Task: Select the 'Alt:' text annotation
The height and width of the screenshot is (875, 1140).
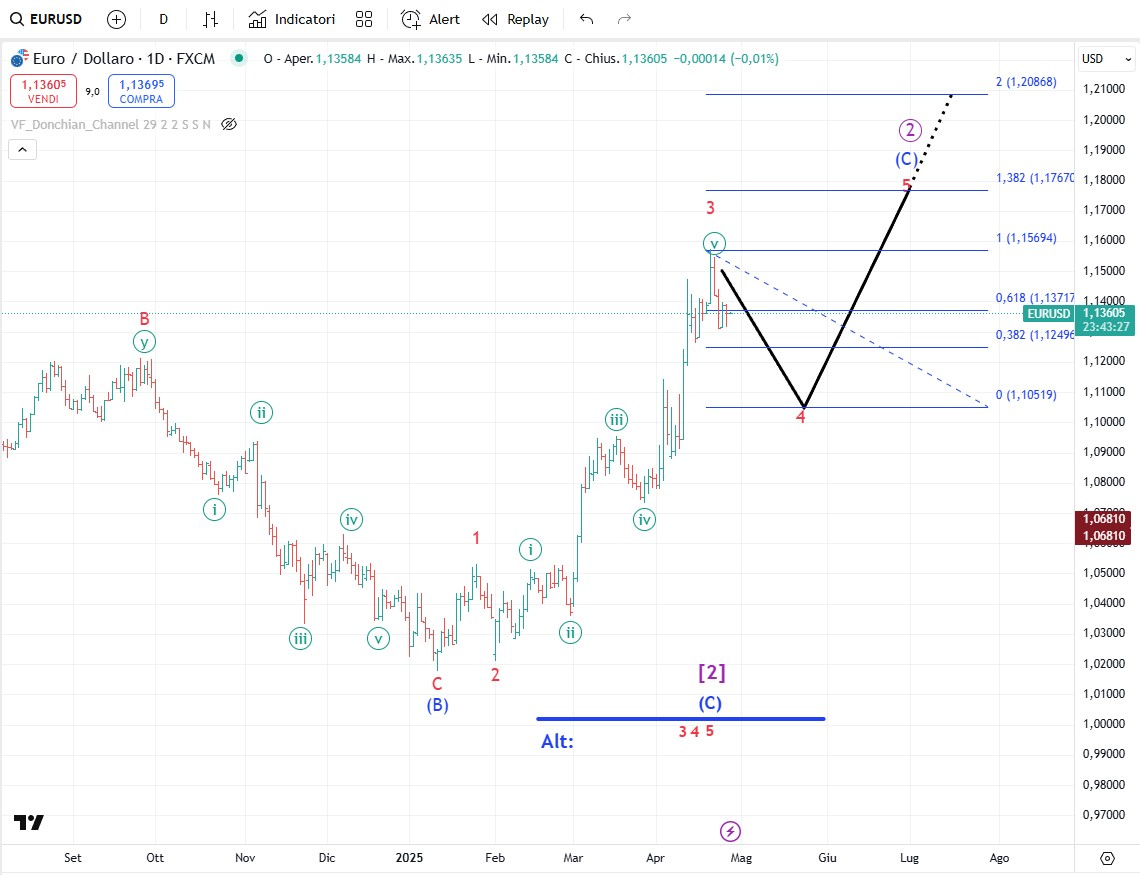Action: coord(558,741)
